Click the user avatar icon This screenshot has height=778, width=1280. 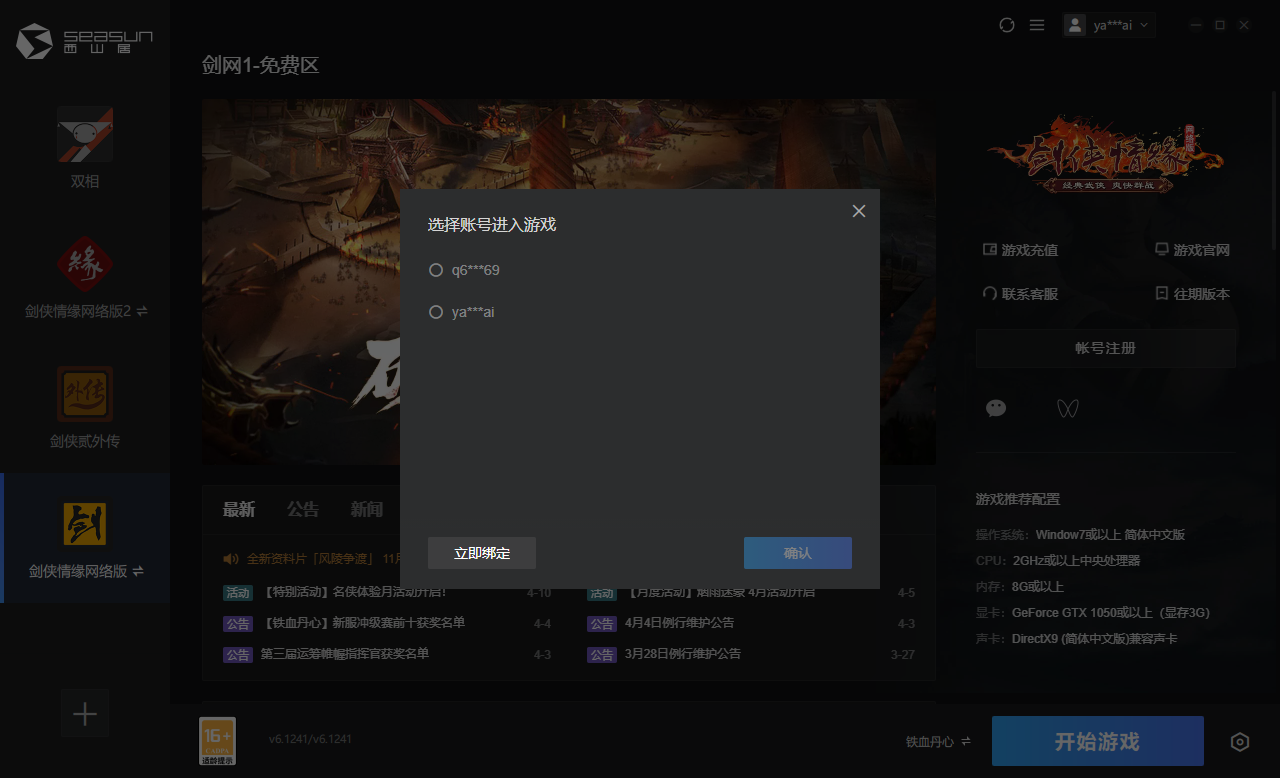1075,25
